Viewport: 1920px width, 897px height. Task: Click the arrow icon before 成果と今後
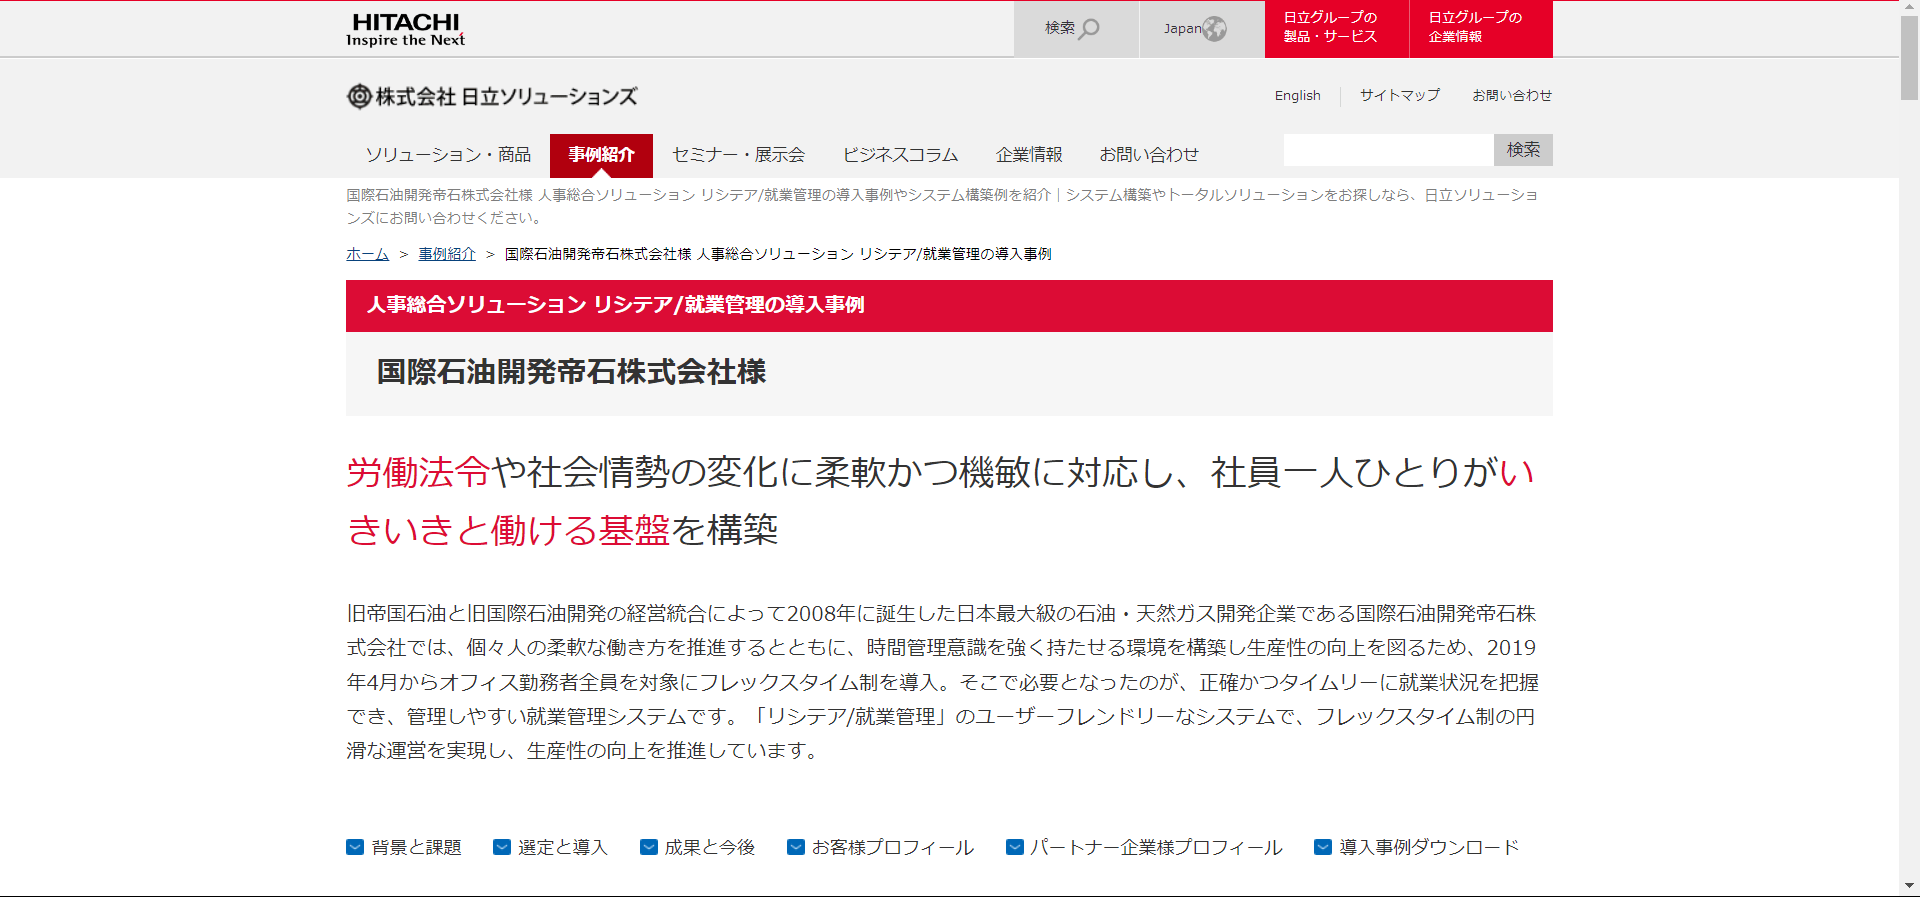coord(649,847)
